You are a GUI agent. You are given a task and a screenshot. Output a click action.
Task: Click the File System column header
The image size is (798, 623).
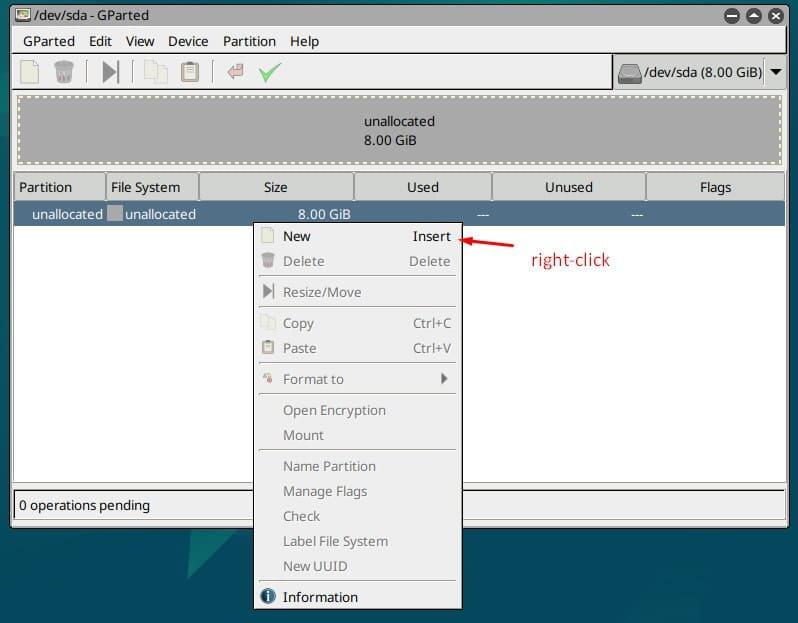coord(146,187)
